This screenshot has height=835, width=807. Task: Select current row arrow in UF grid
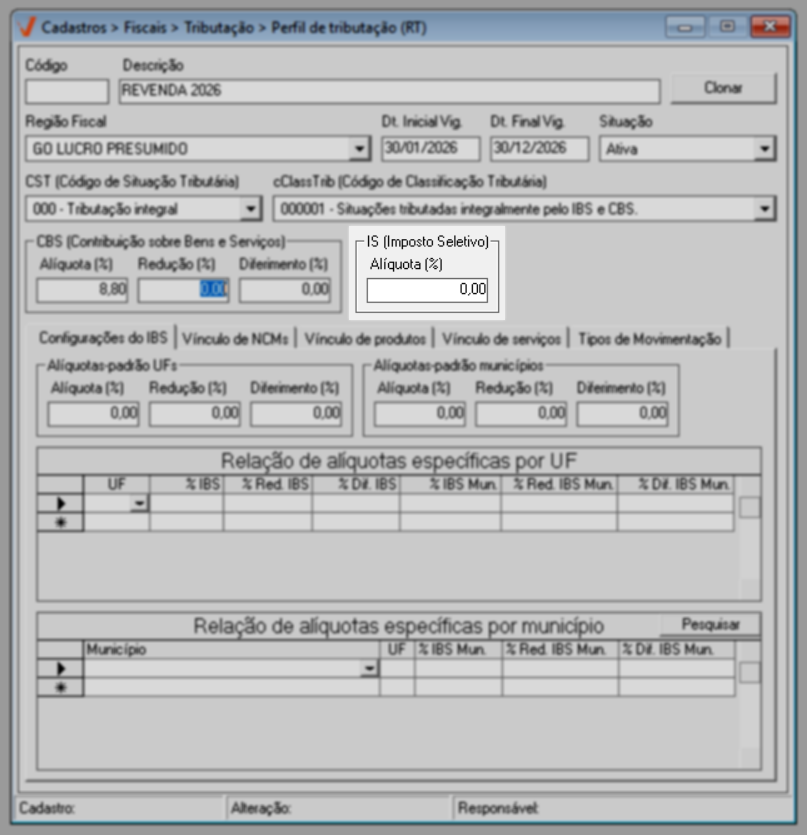tap(60, 503)
